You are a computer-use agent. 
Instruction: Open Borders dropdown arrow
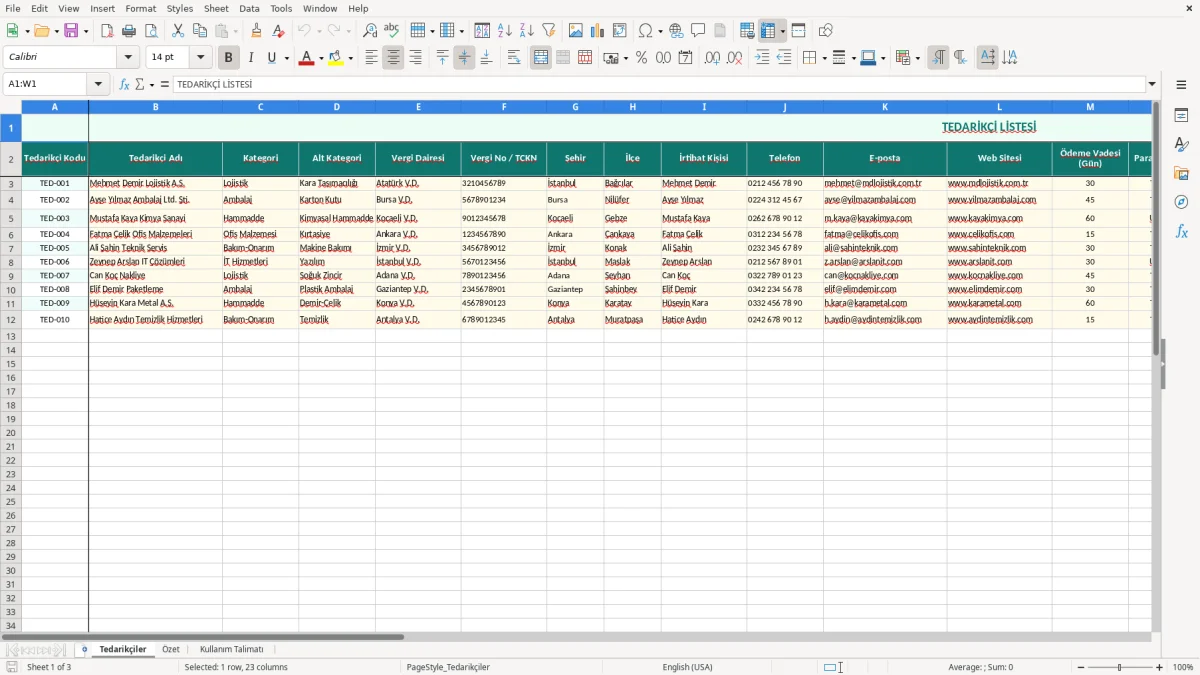pyautogui.click(x=823, y=58)
